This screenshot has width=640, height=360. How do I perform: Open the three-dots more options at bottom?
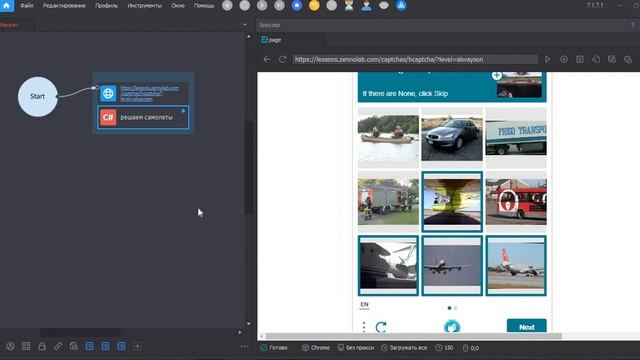tap(244, 347)
